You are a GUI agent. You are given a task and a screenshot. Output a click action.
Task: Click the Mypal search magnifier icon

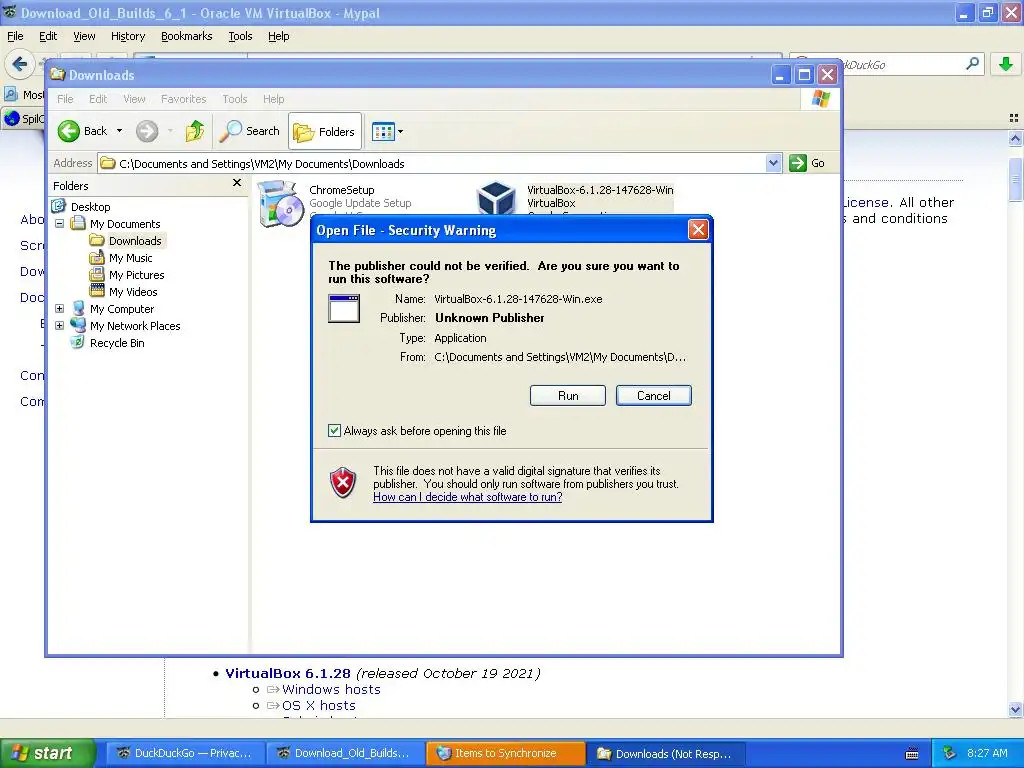point(972,63)
